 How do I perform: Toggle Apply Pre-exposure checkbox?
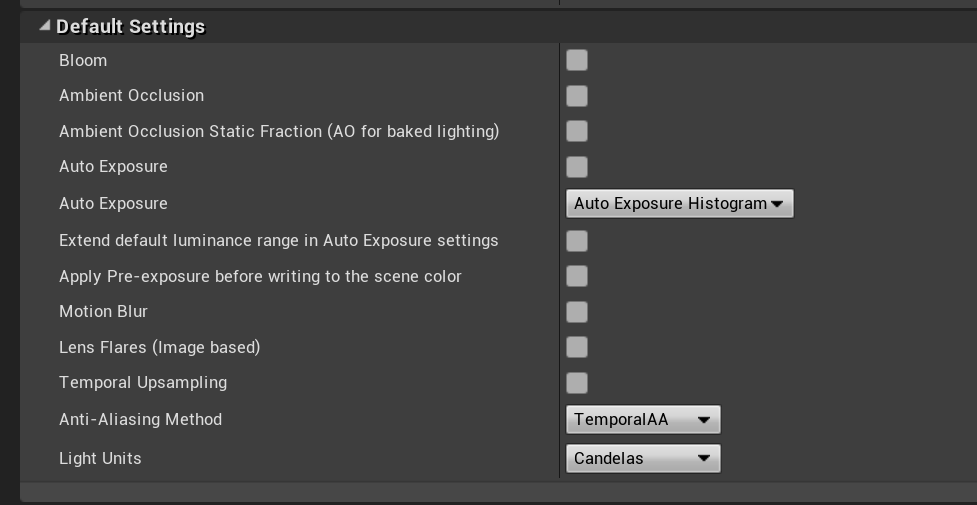point(577,276)
